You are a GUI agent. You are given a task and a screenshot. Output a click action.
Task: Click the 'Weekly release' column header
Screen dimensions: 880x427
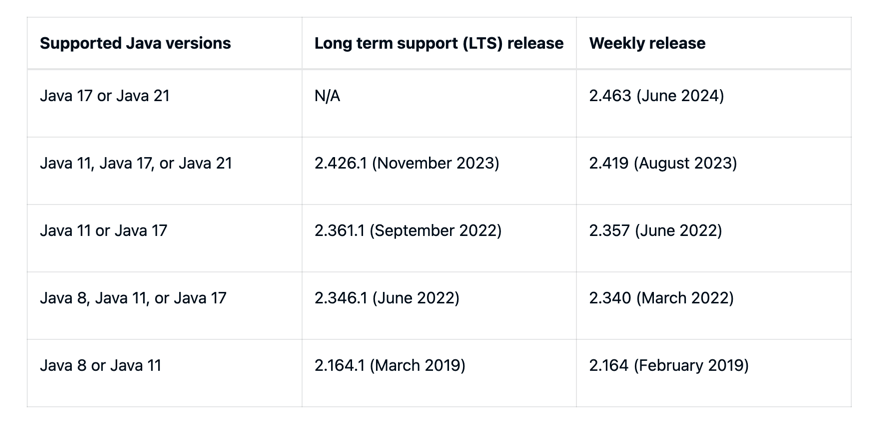647,44
